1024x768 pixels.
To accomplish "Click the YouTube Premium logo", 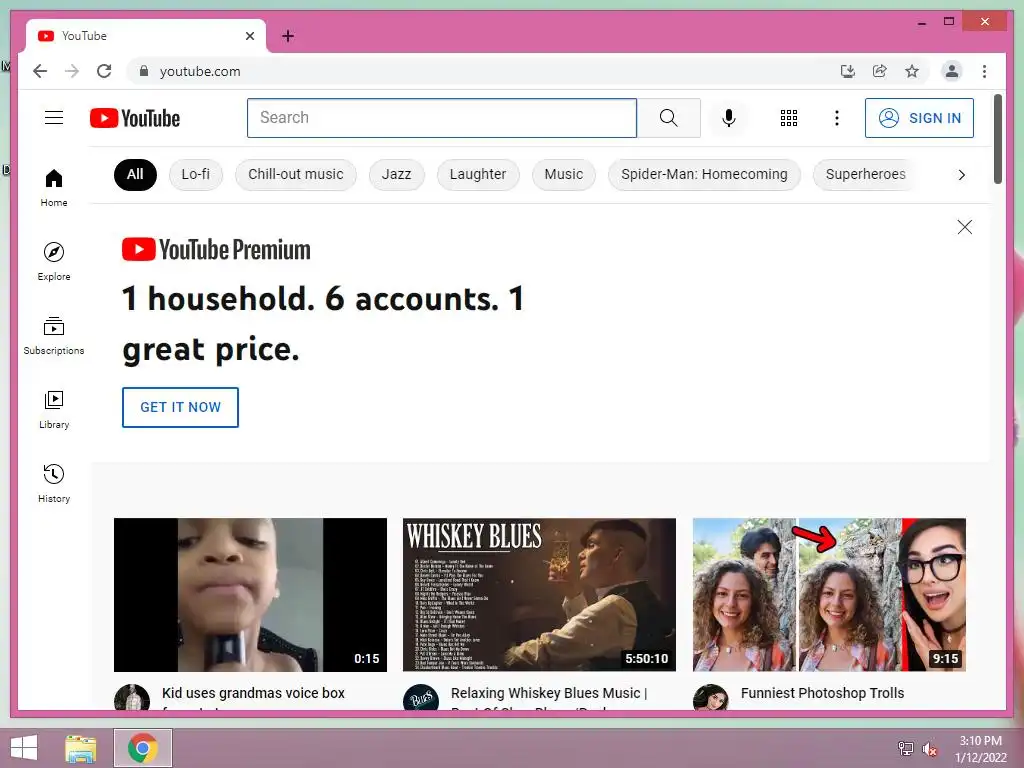I will coord(216,249).
